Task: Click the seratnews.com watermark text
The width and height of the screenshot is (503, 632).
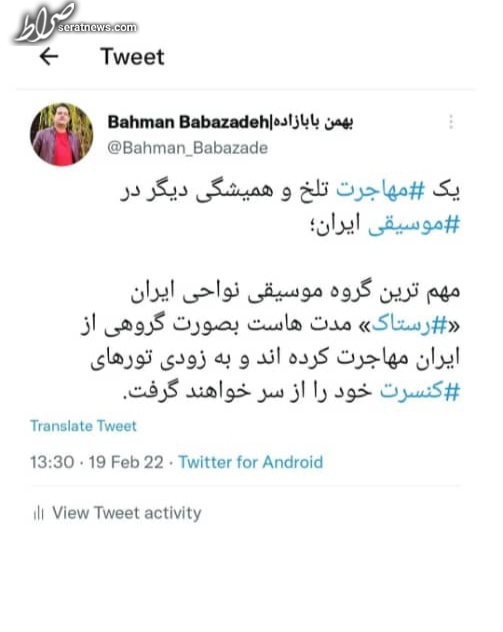Action: point(97,27)
